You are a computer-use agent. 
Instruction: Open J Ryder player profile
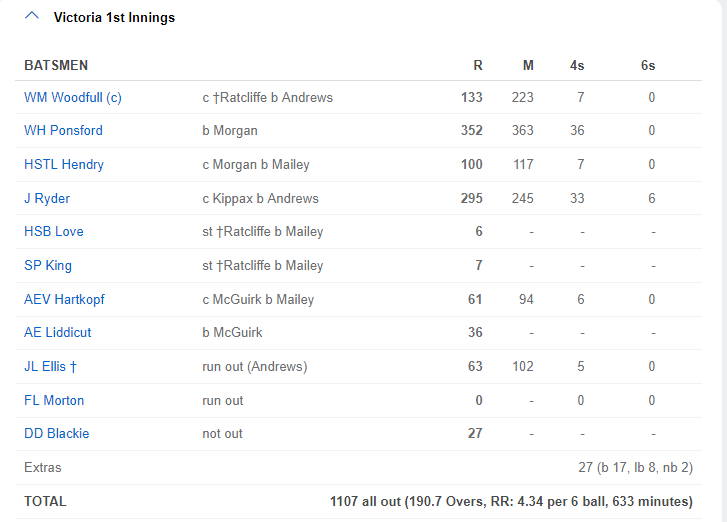(47, 198)
